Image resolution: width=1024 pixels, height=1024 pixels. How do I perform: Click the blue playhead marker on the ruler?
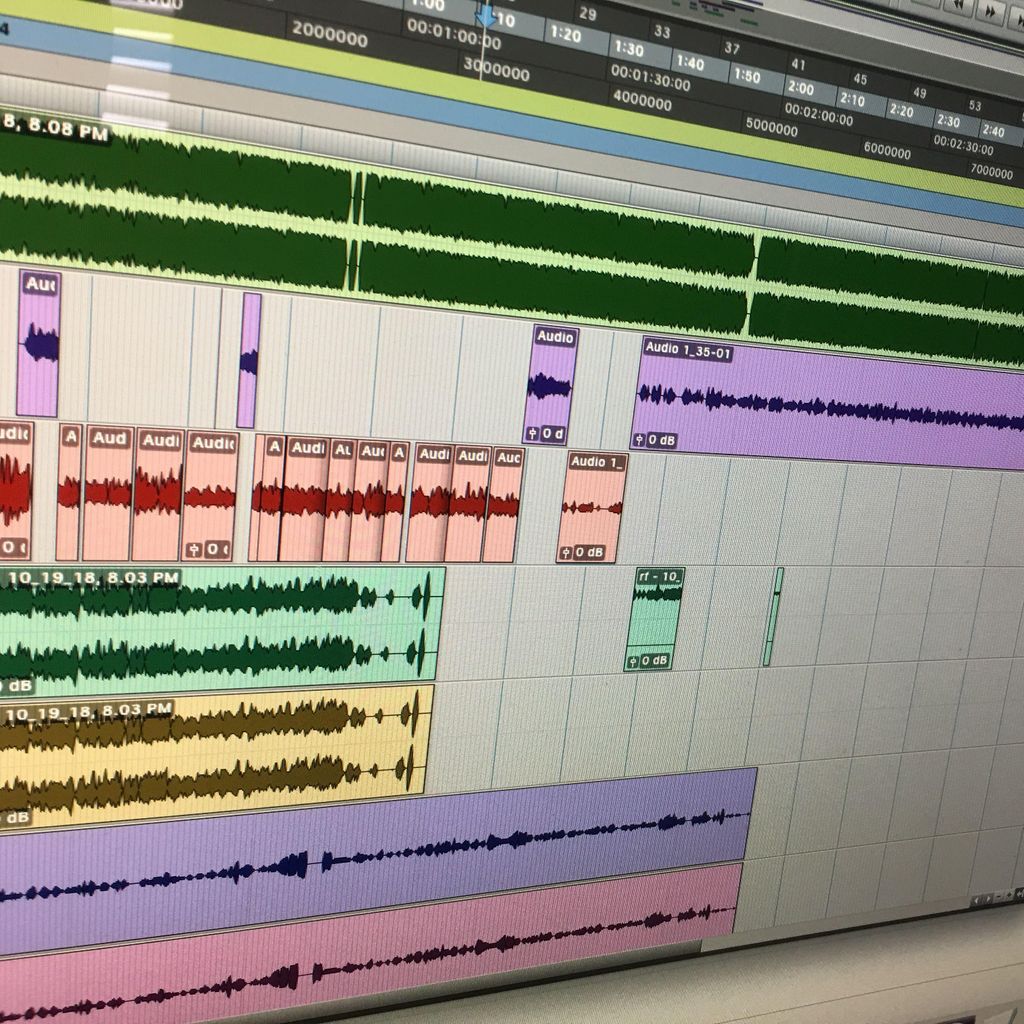click(x=485, y=14)
